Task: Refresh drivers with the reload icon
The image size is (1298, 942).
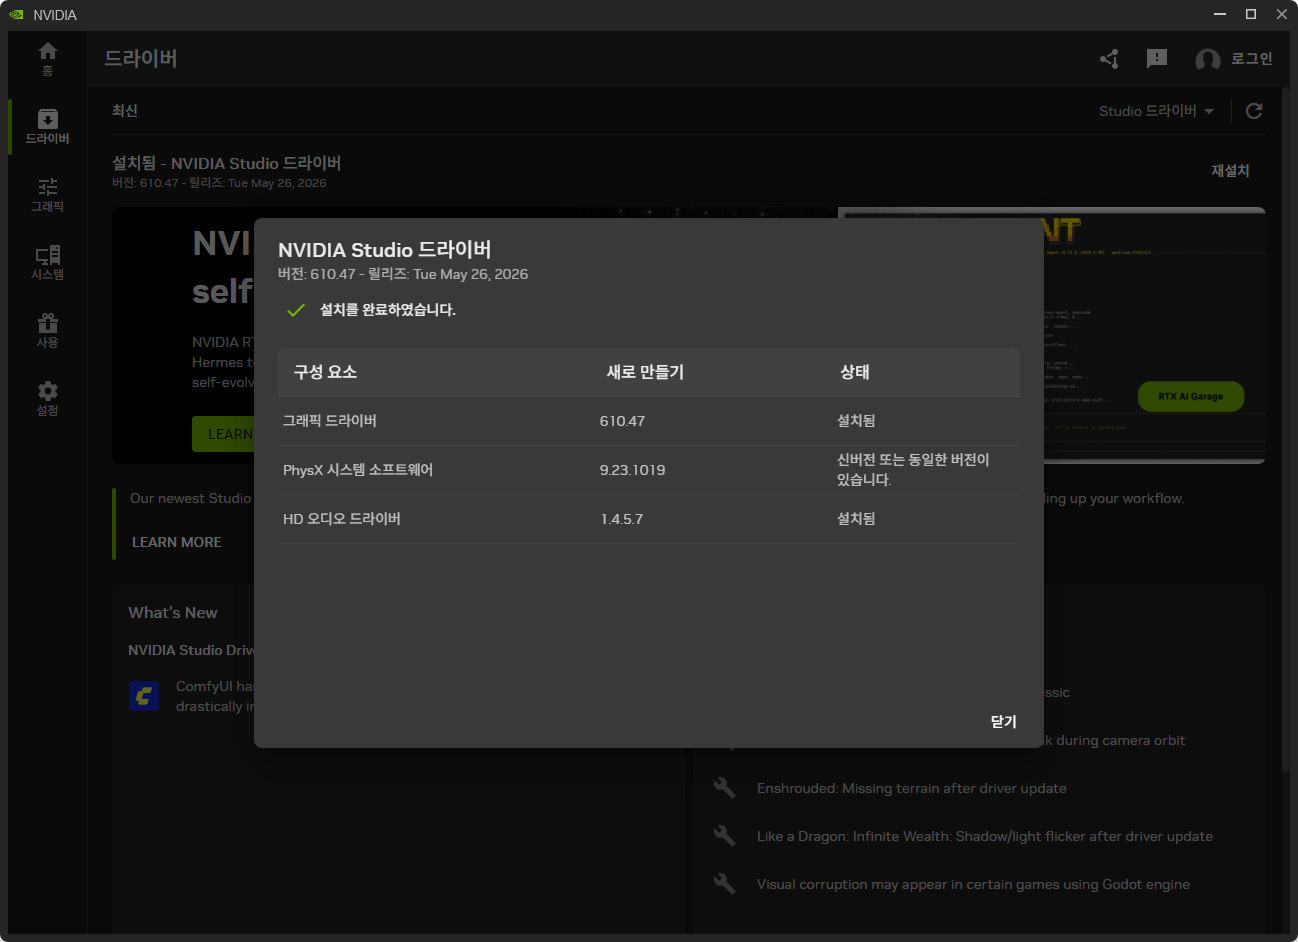Action: (x=1254, y=111)
